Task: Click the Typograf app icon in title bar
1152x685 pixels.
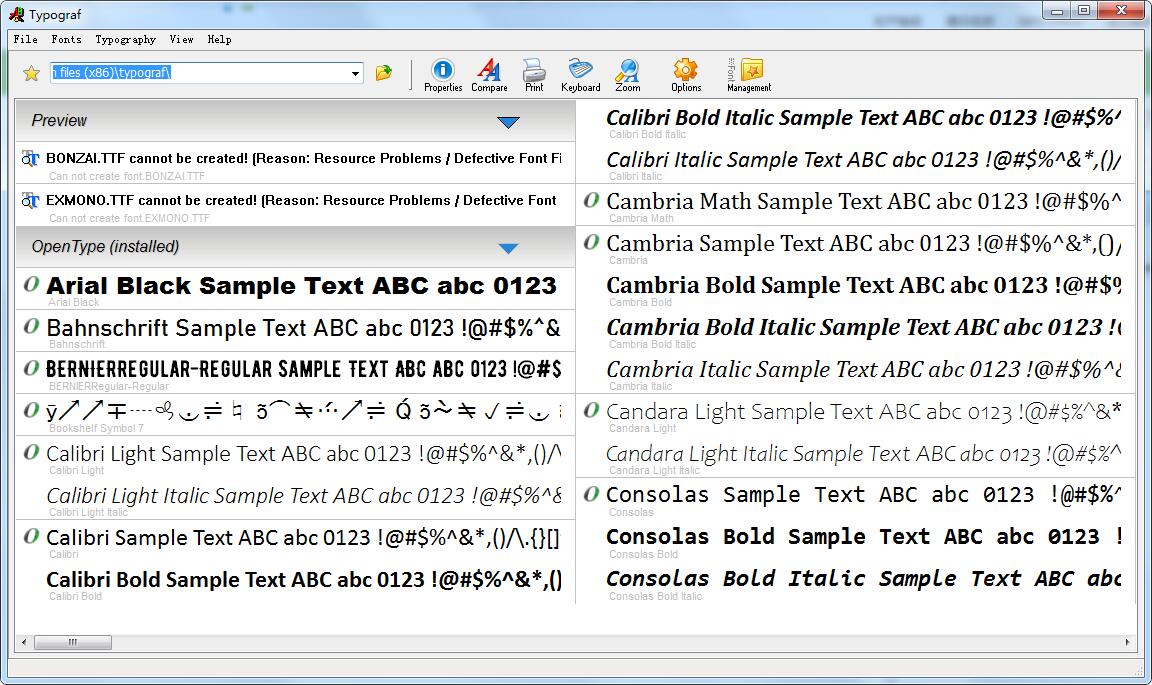Action: coord(16,14)
